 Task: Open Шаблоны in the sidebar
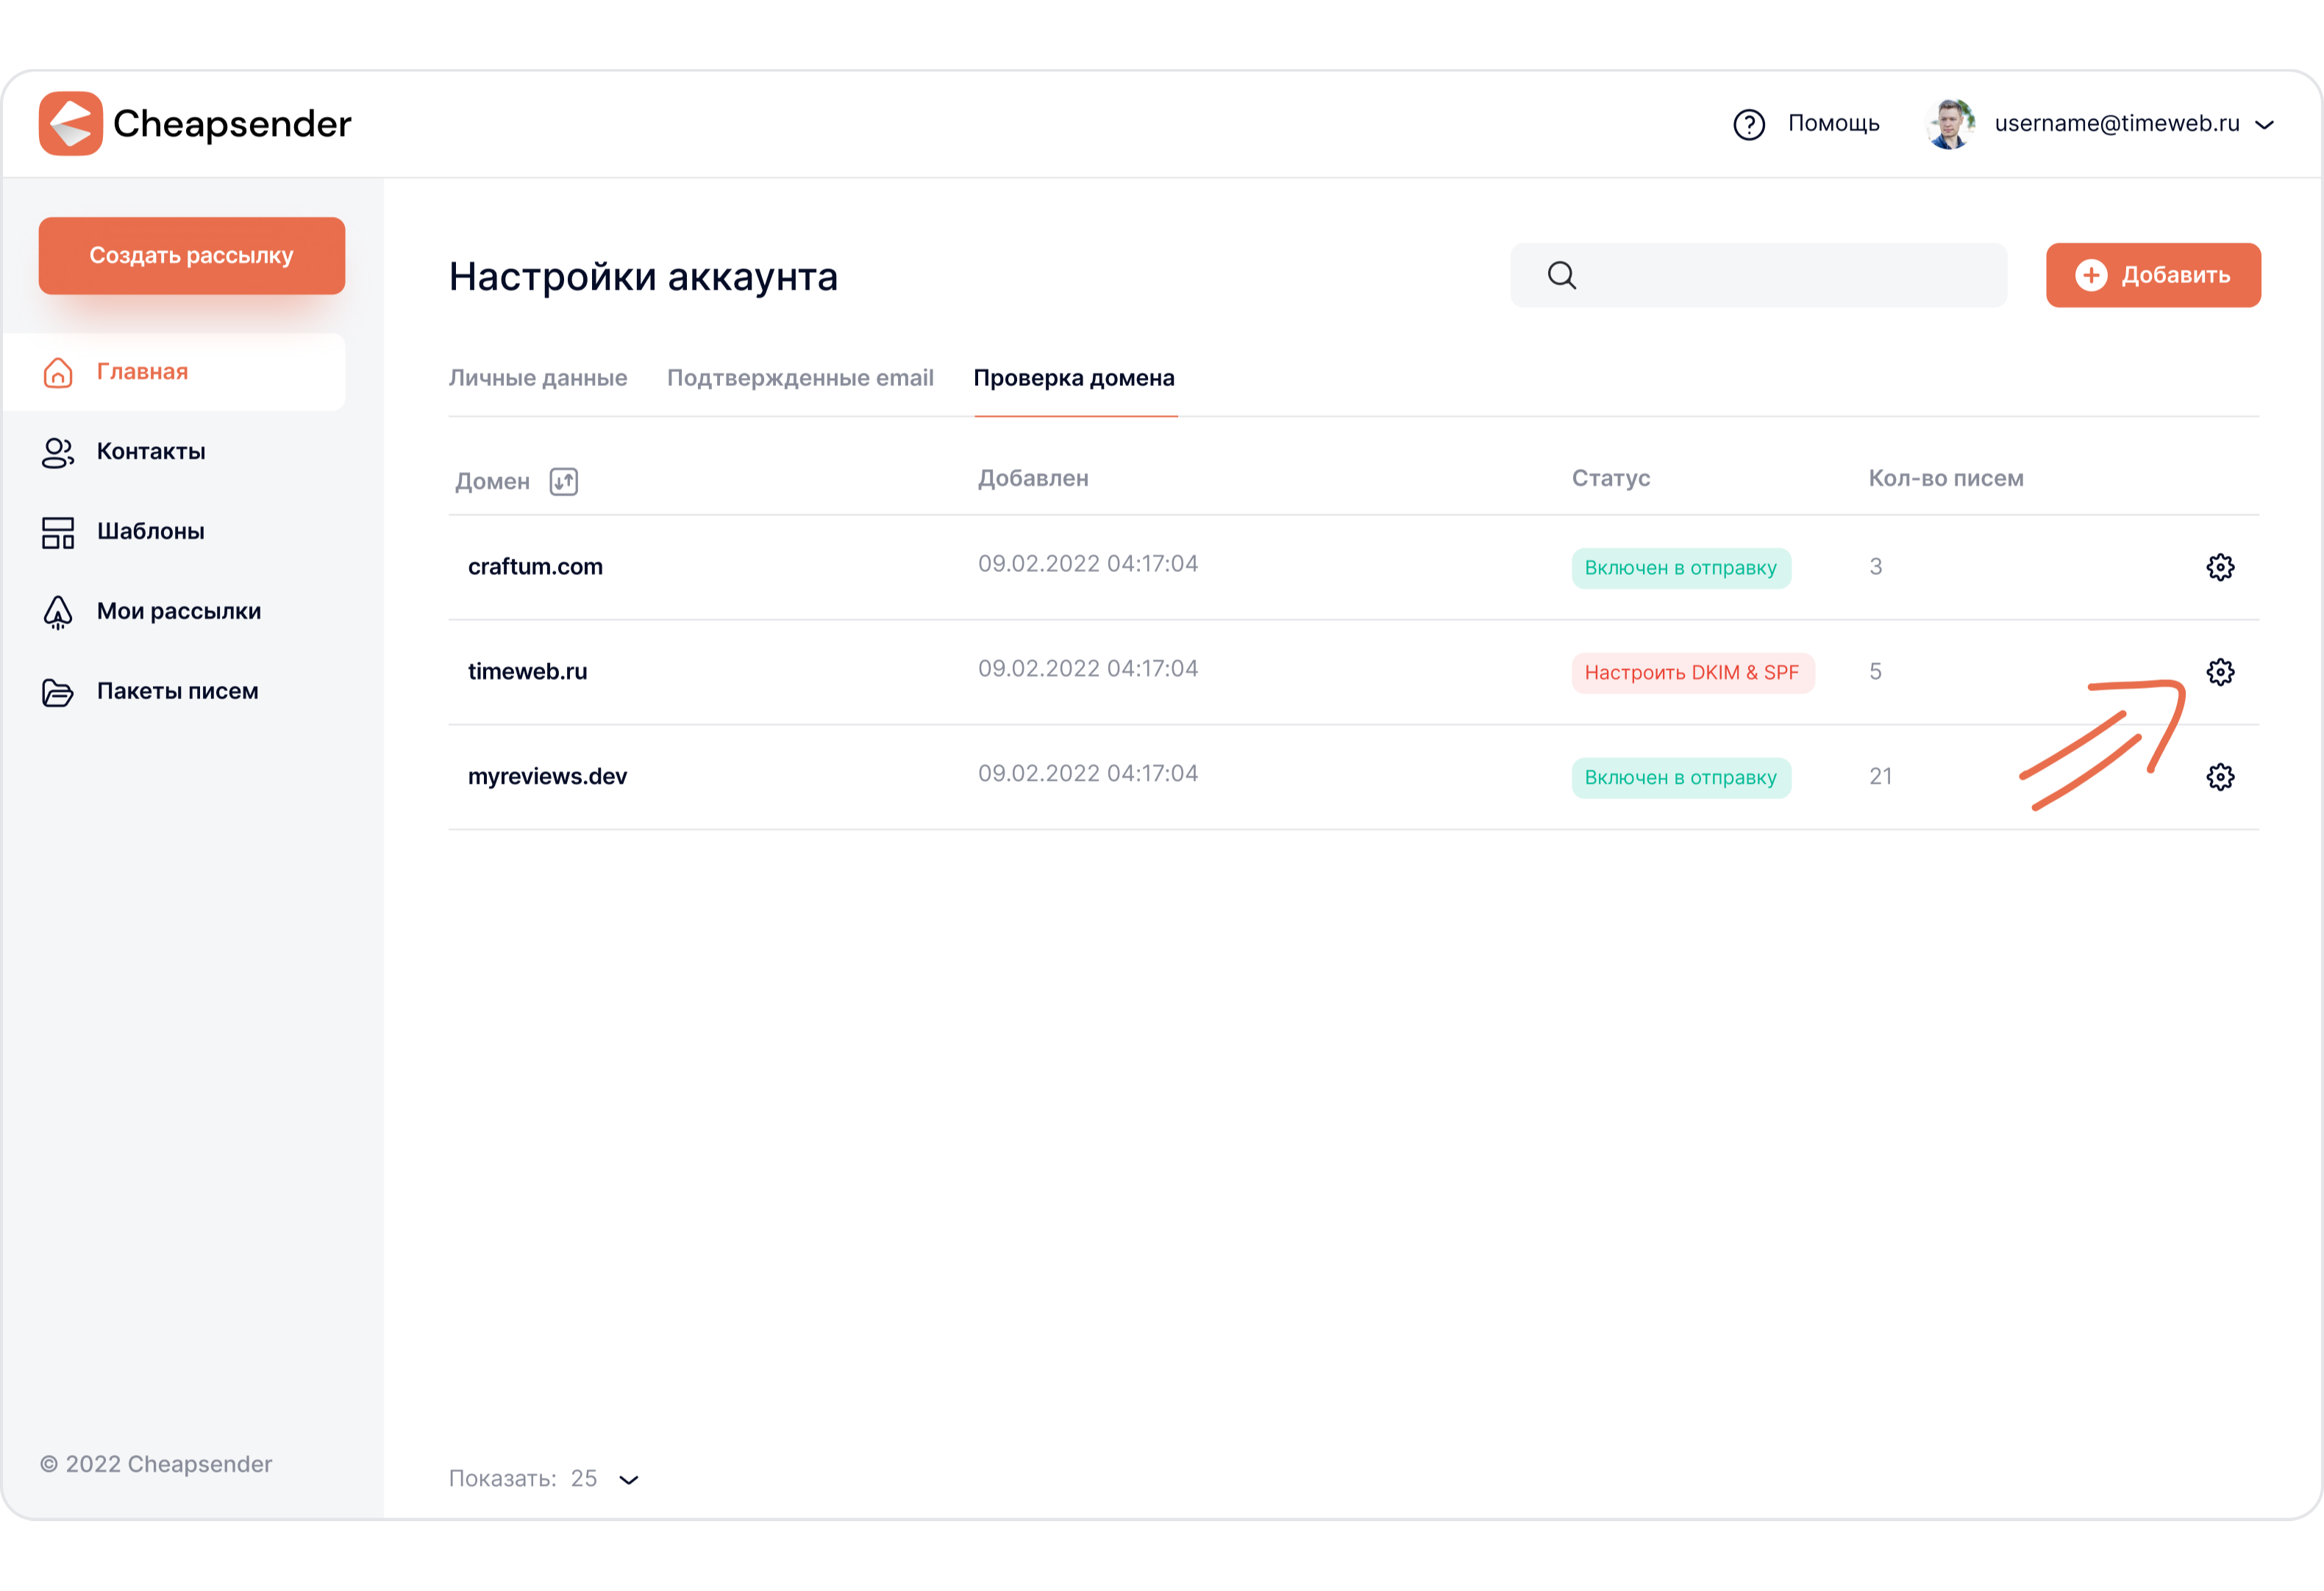(x=151, y=532)
